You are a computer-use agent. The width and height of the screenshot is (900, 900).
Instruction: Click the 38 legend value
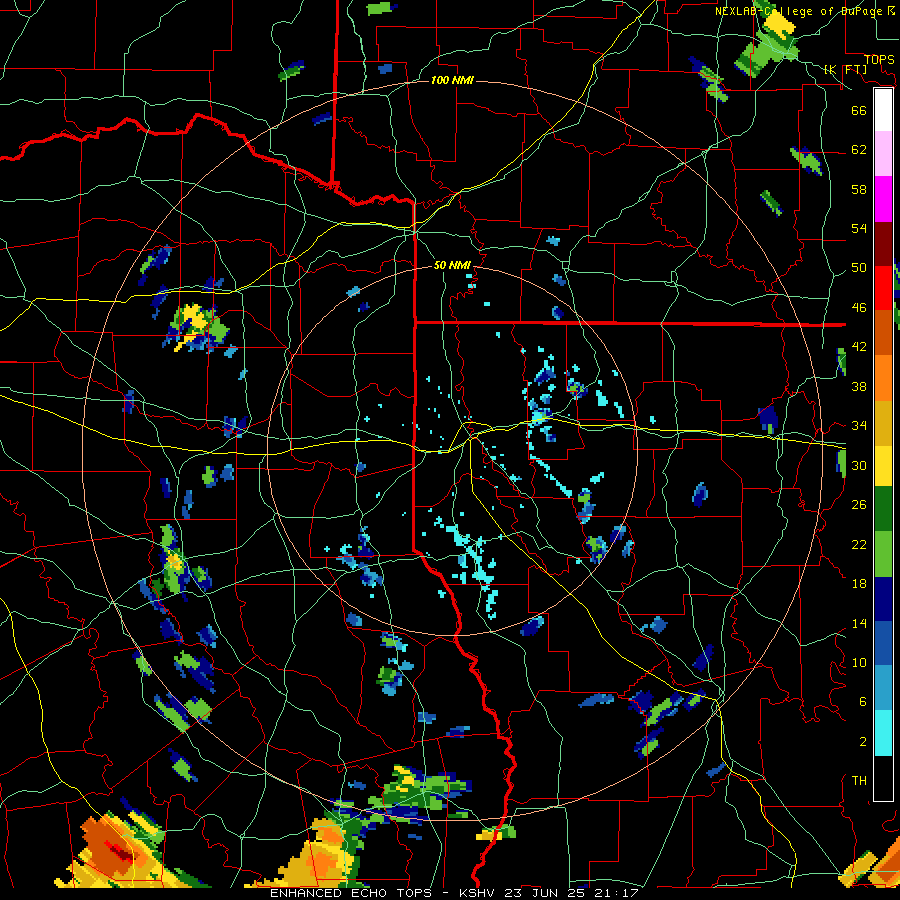[859, 386]
